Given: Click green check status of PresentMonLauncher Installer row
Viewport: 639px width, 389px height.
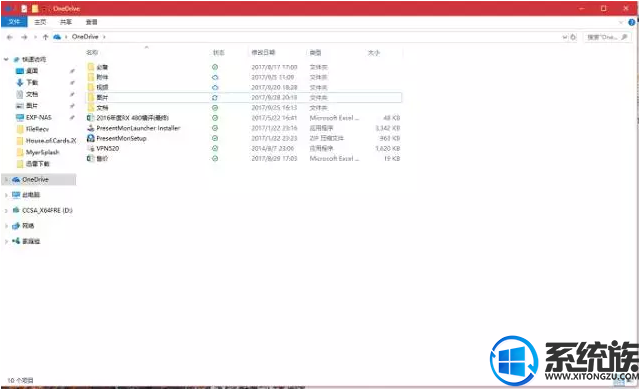Looking at the screenshot, I should pyautogui.click(x=215, y=128).
